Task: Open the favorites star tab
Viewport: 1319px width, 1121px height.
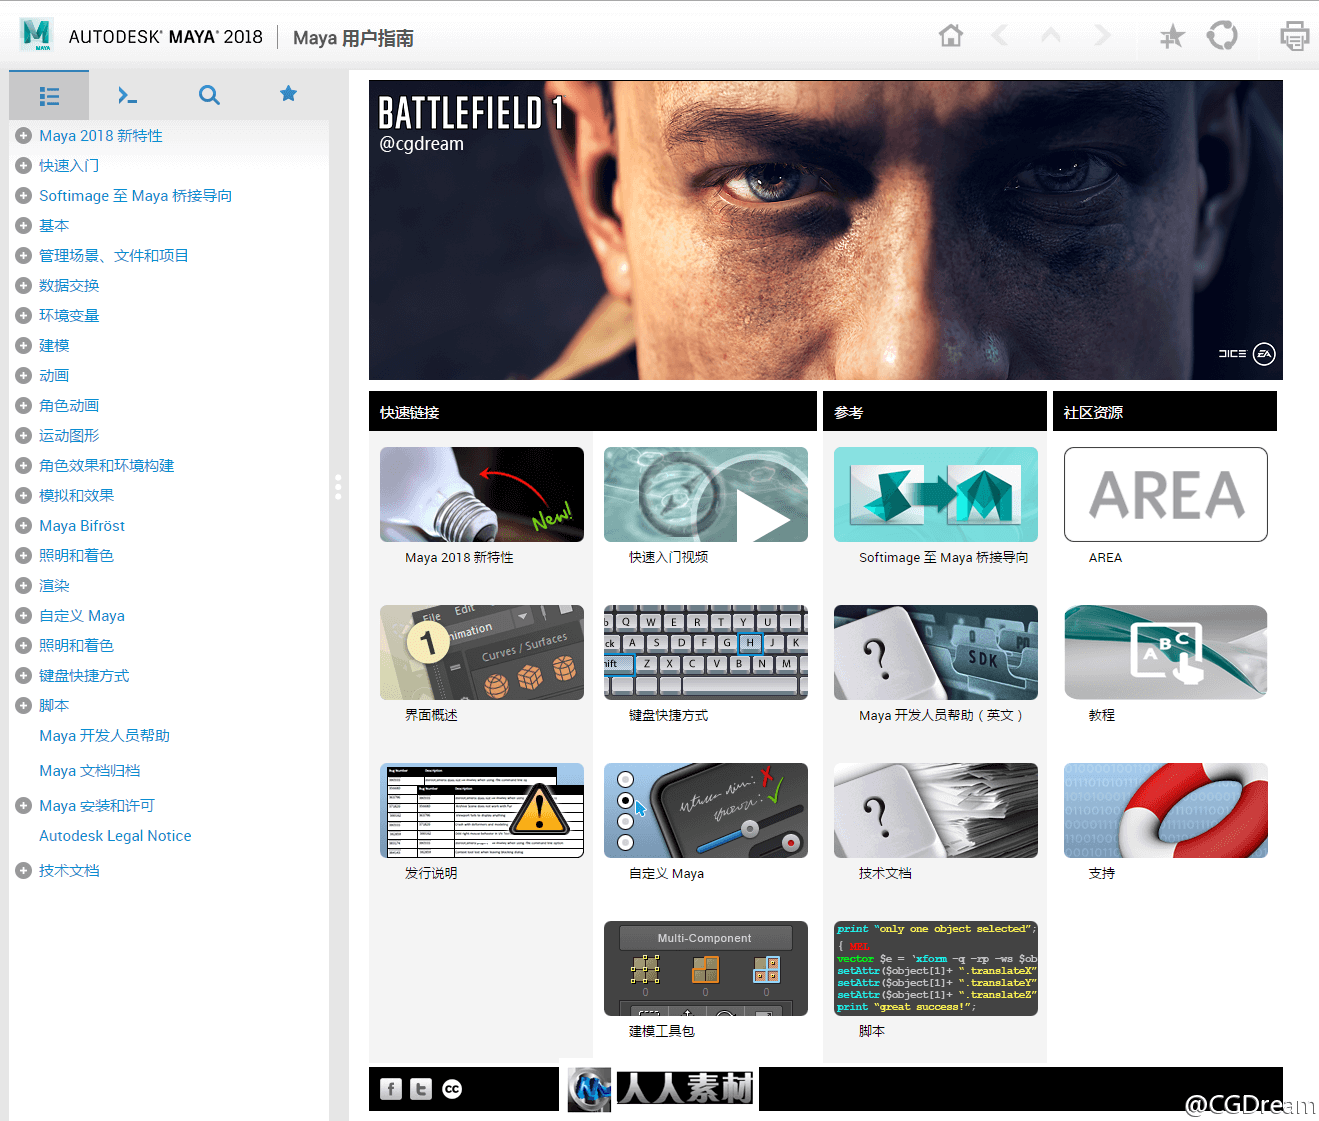Action: coord(288,94)
